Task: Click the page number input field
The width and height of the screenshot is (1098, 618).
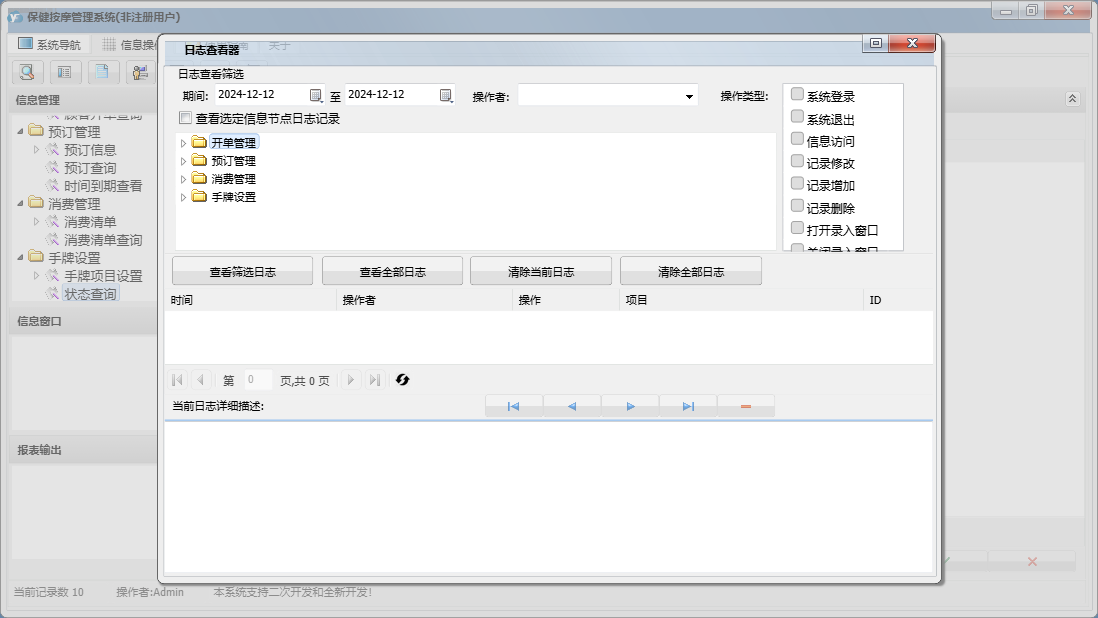Action: (x=257, y=380)
